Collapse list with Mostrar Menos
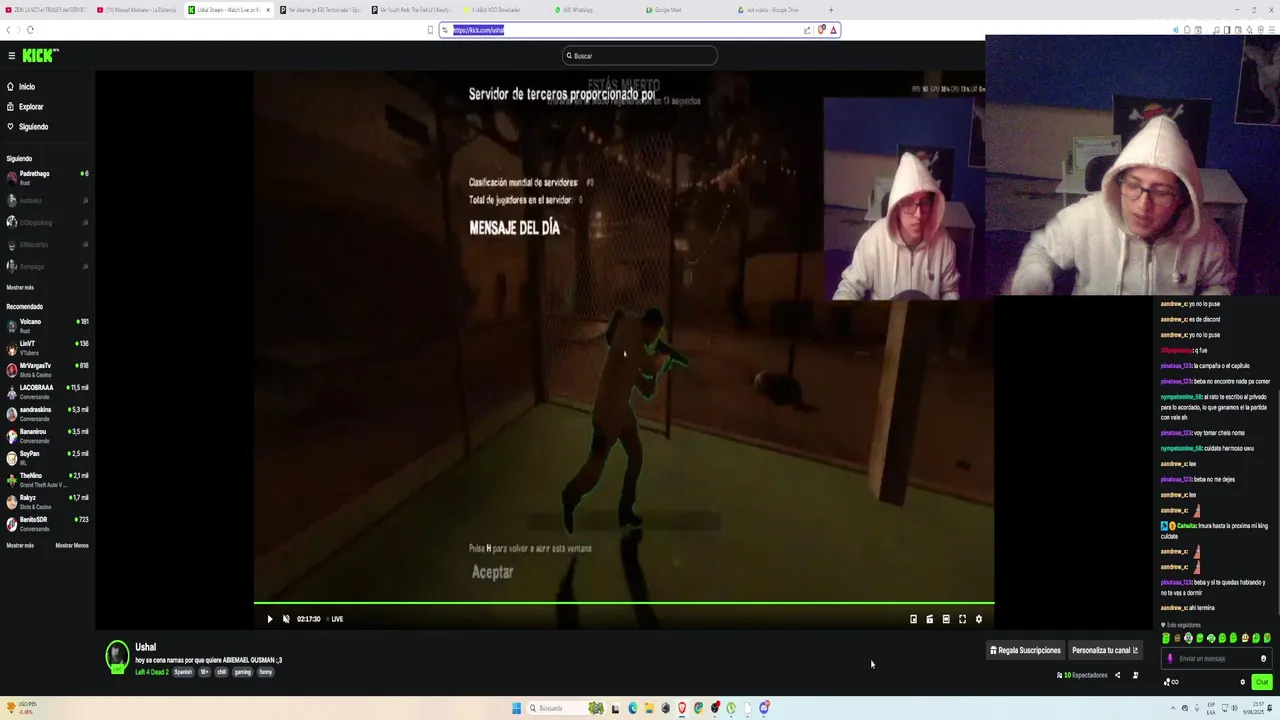The image size is (1280, 720). pos(72,545)
